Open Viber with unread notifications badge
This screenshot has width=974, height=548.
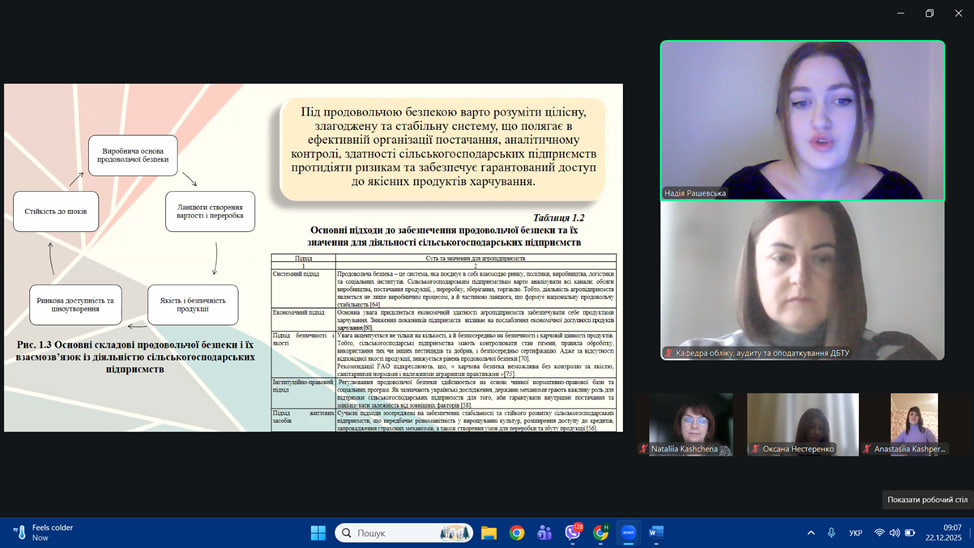(573, 533)
